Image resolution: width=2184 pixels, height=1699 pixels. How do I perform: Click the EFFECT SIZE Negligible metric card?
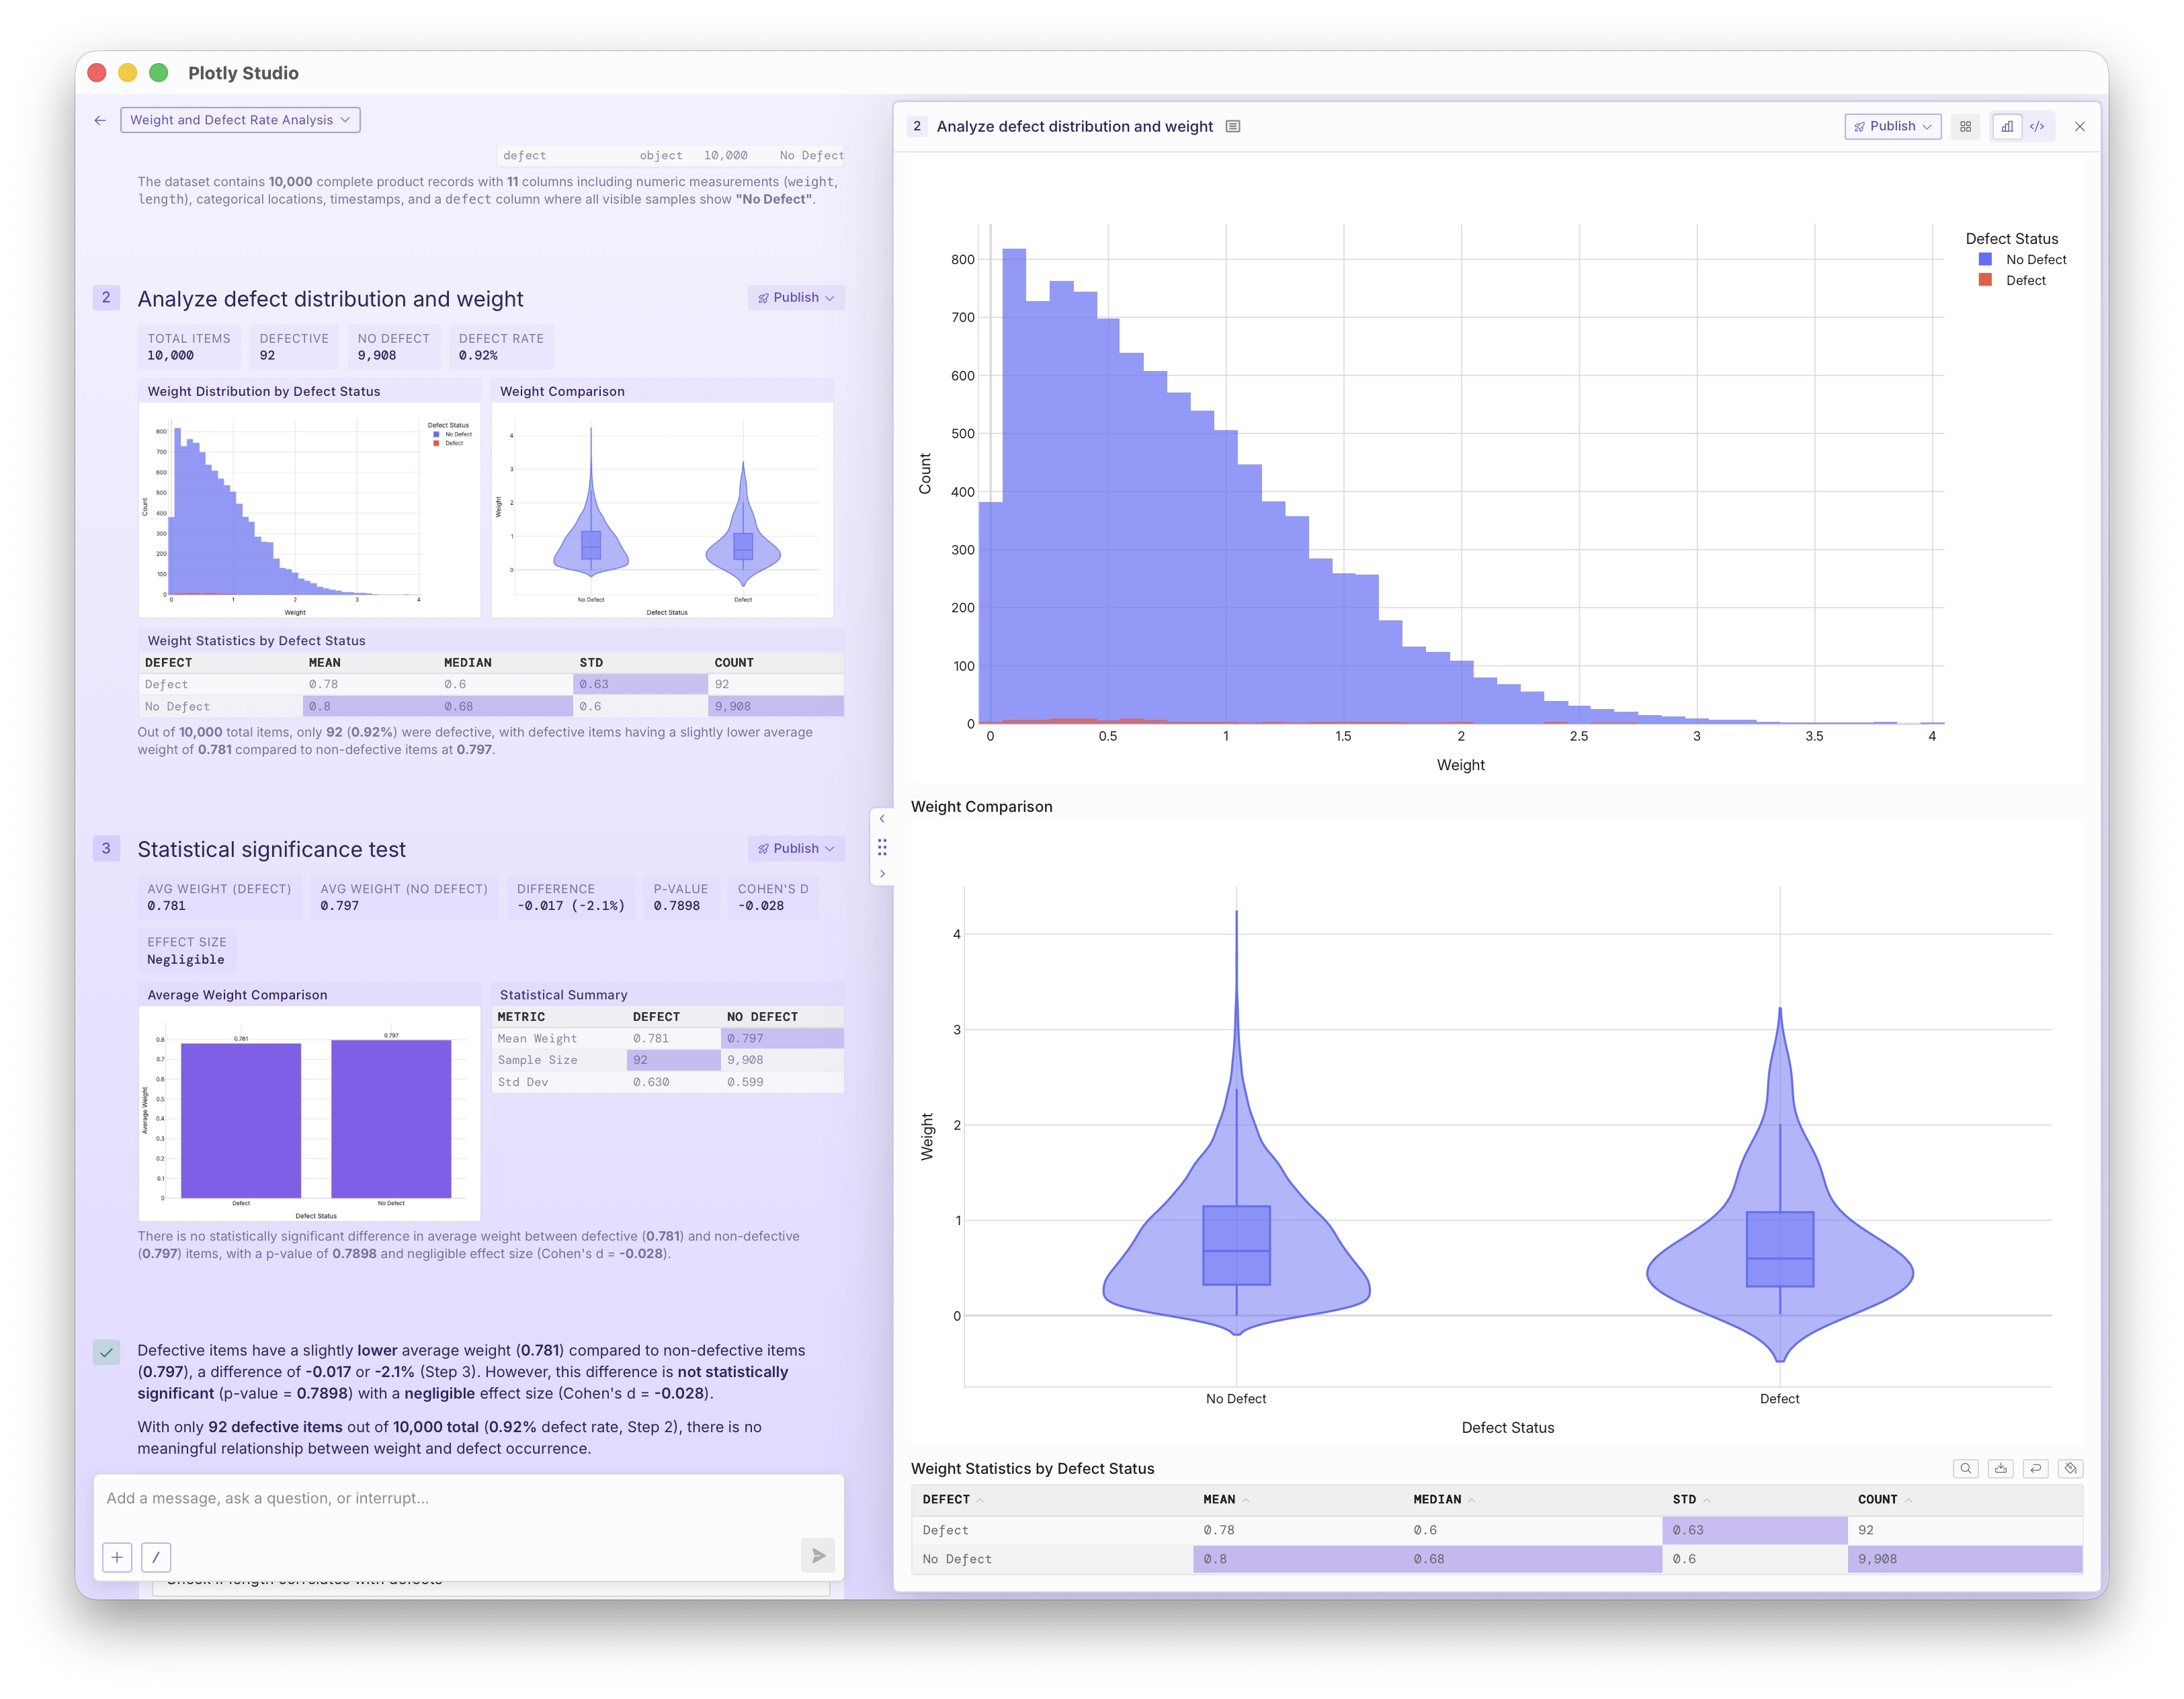coord(187,951)
